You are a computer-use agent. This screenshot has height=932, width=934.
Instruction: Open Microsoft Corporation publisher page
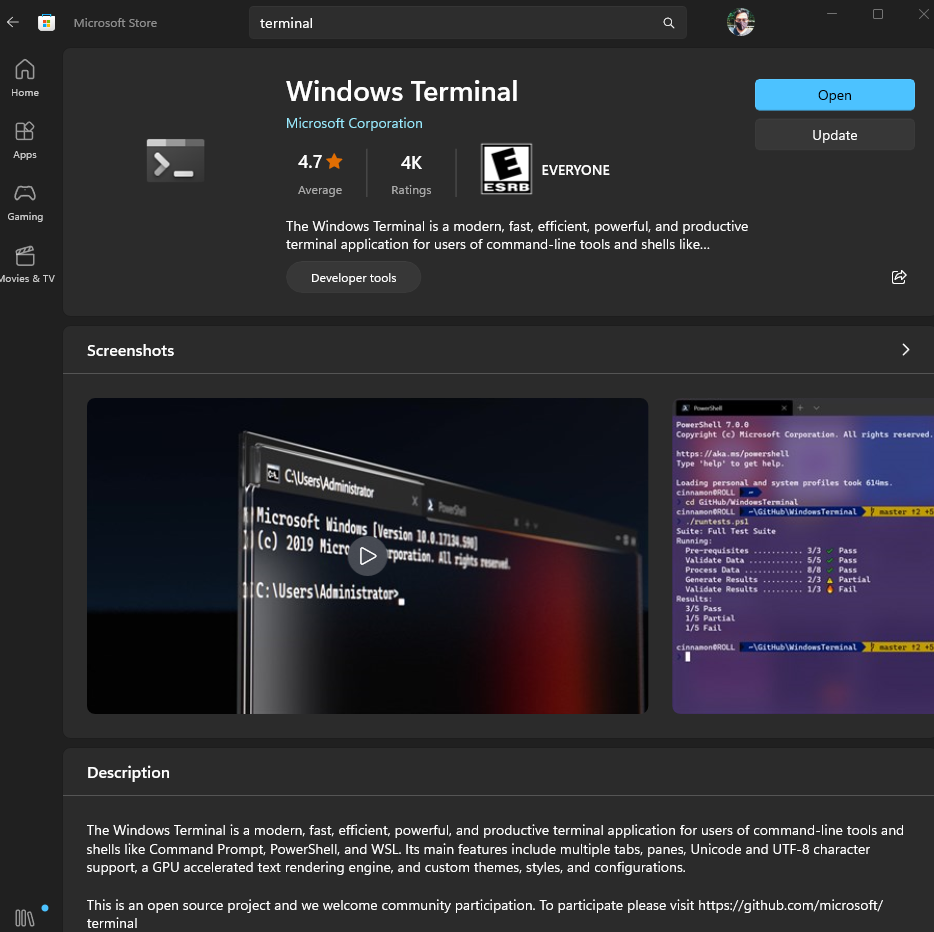(x=354, y=123)
